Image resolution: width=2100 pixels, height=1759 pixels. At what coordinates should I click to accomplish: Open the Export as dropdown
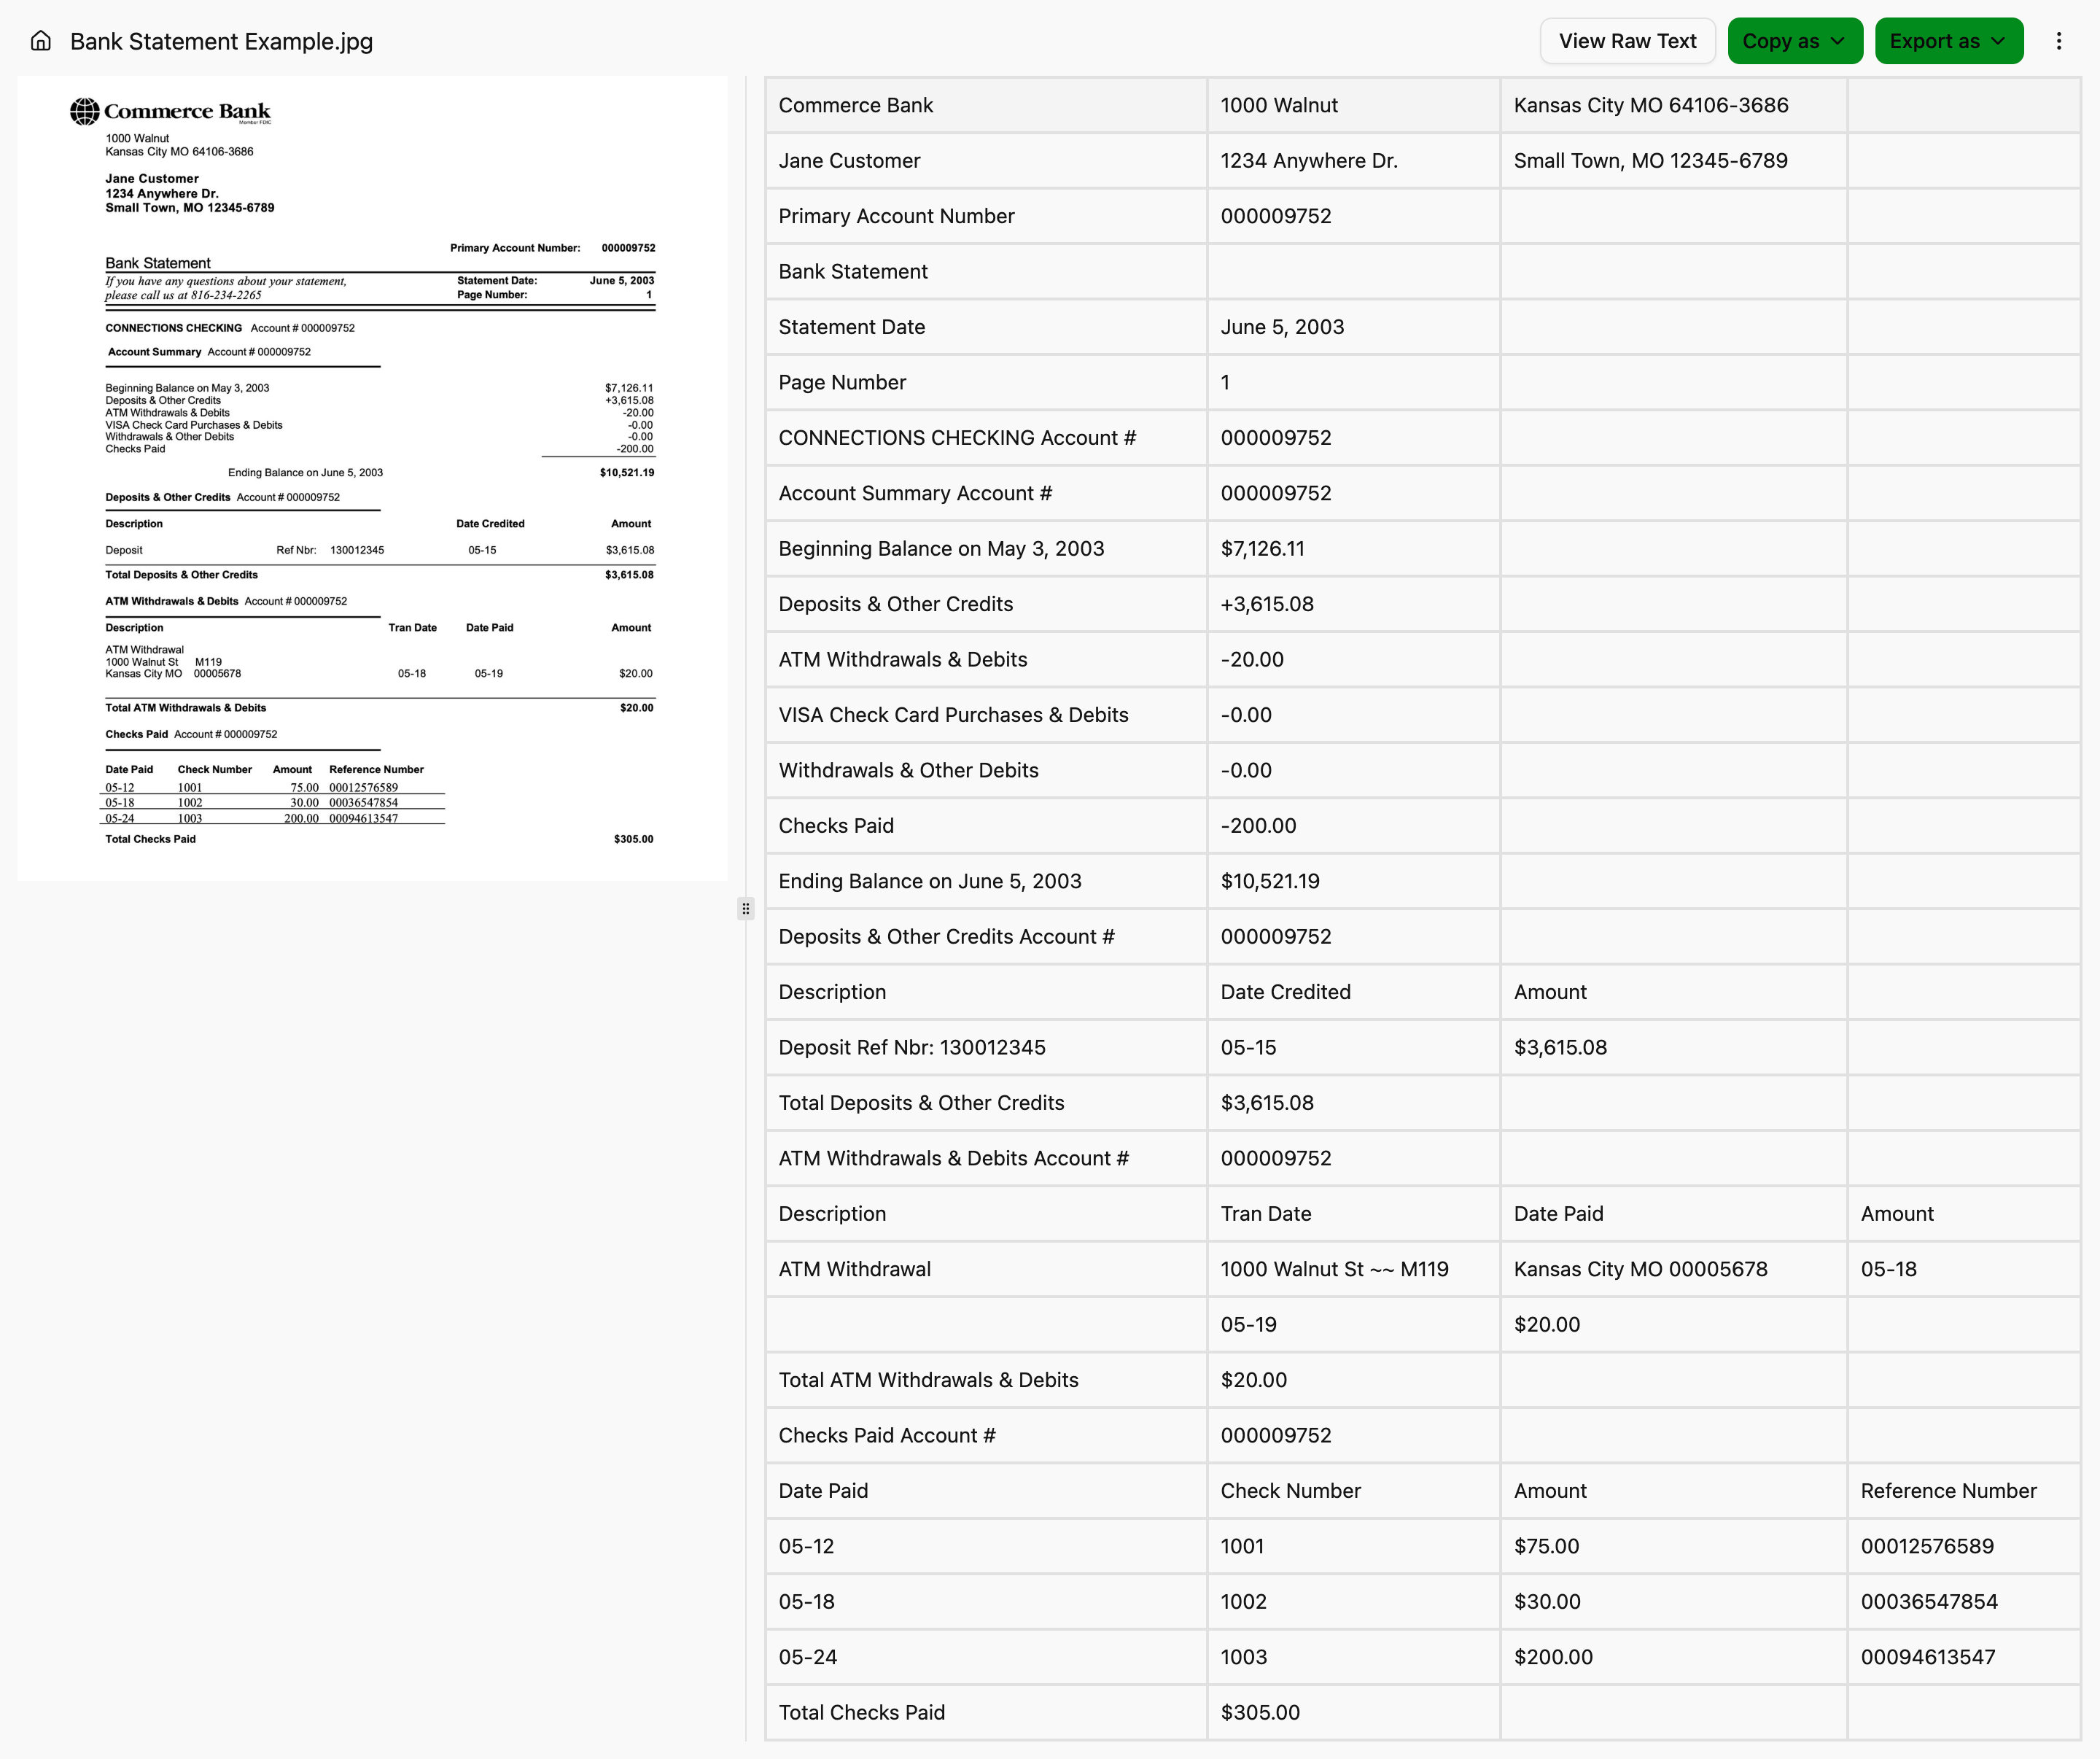(x=1948, y=41)
